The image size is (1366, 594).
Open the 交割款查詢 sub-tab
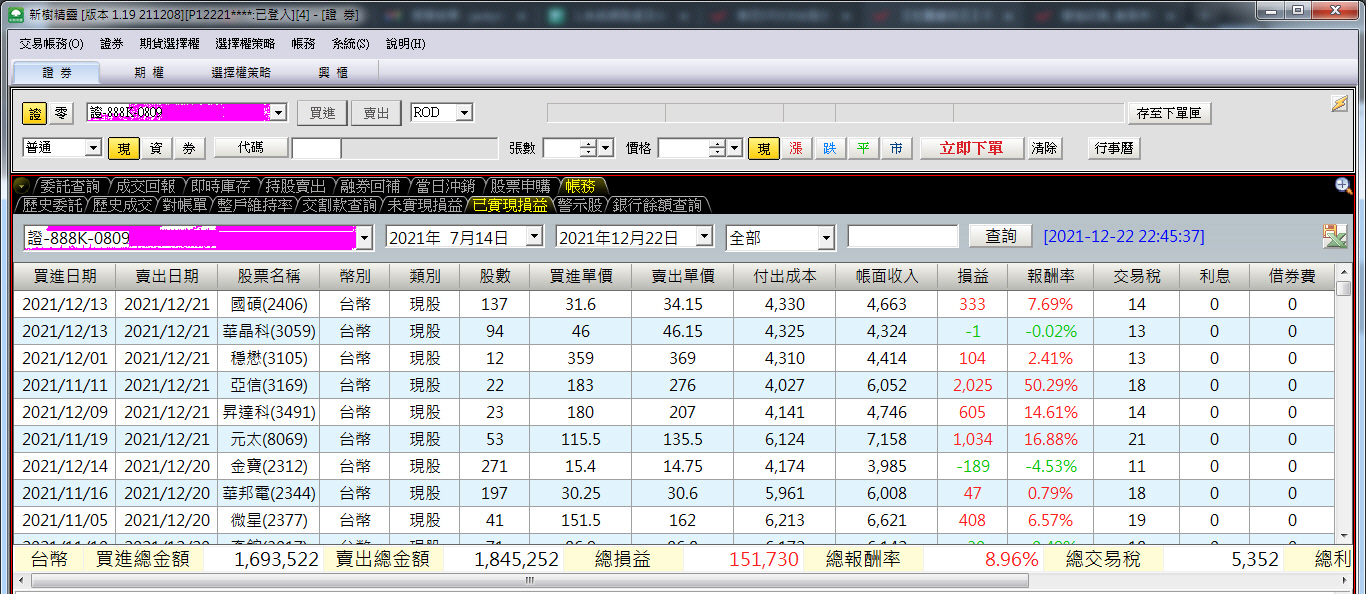[341, 205]
